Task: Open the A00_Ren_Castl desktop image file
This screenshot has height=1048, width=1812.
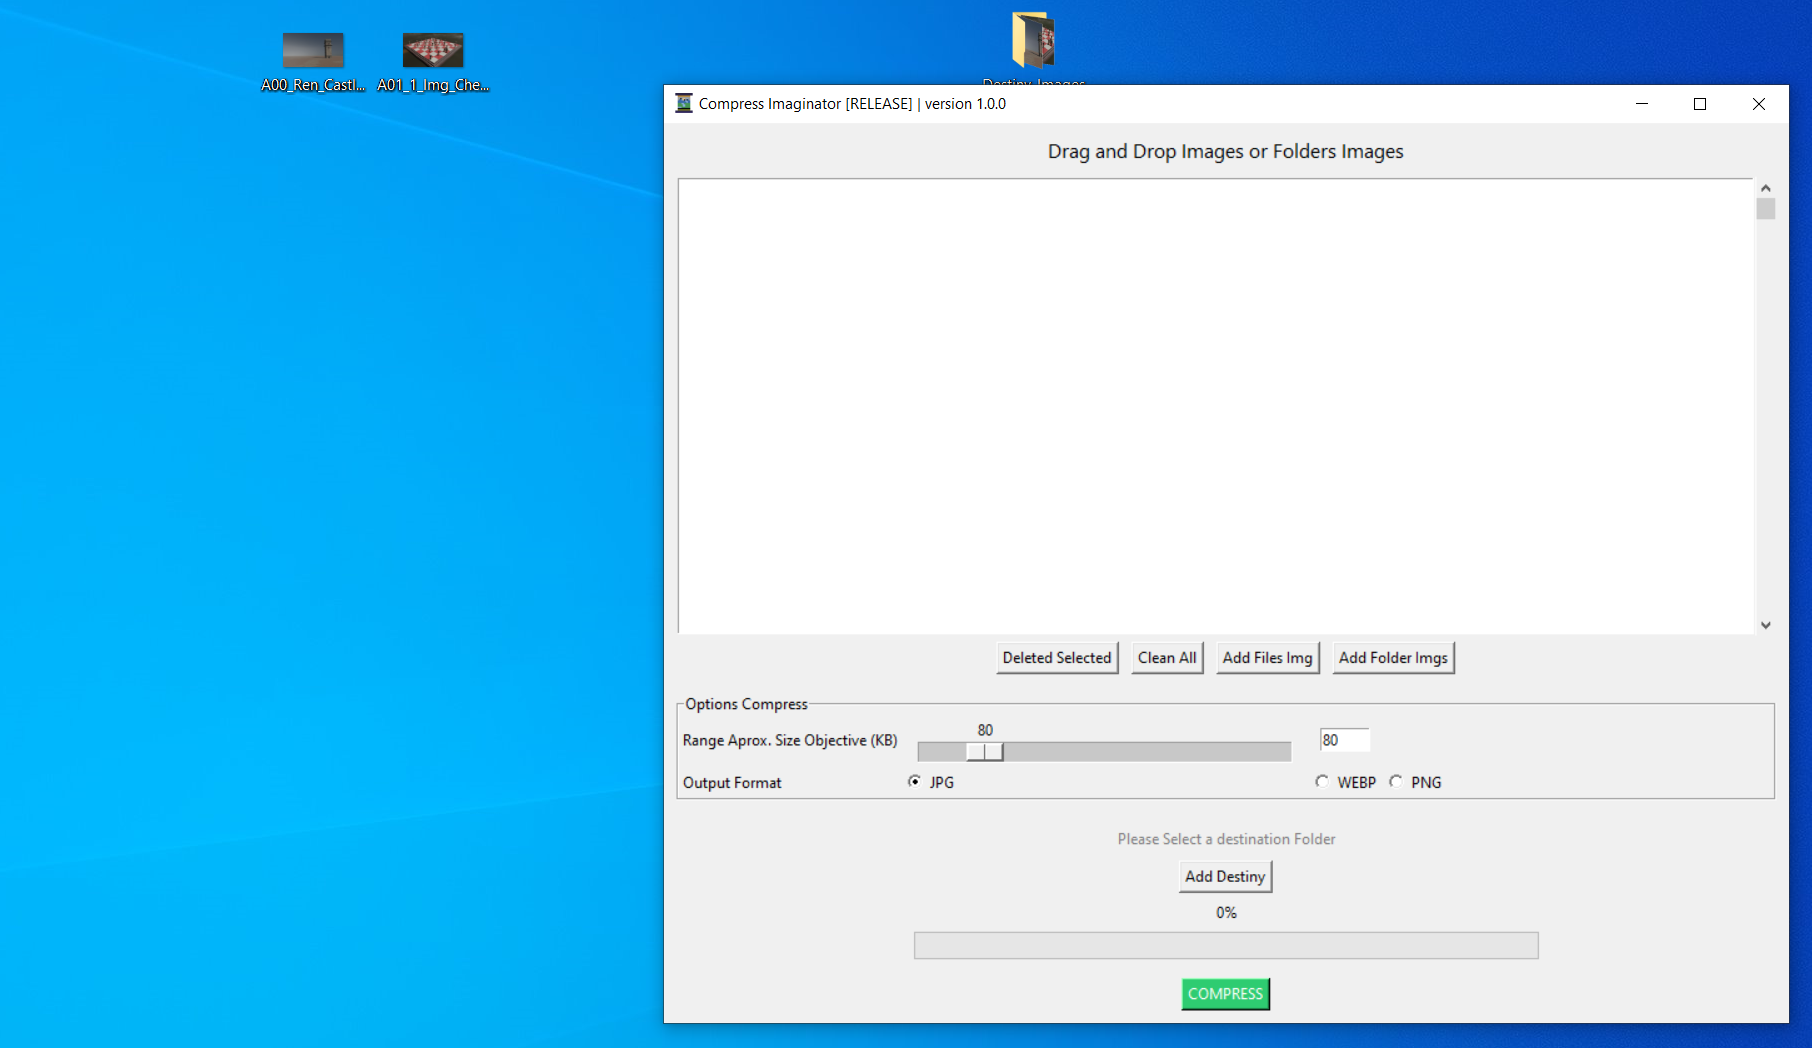Action: [313, 62]
